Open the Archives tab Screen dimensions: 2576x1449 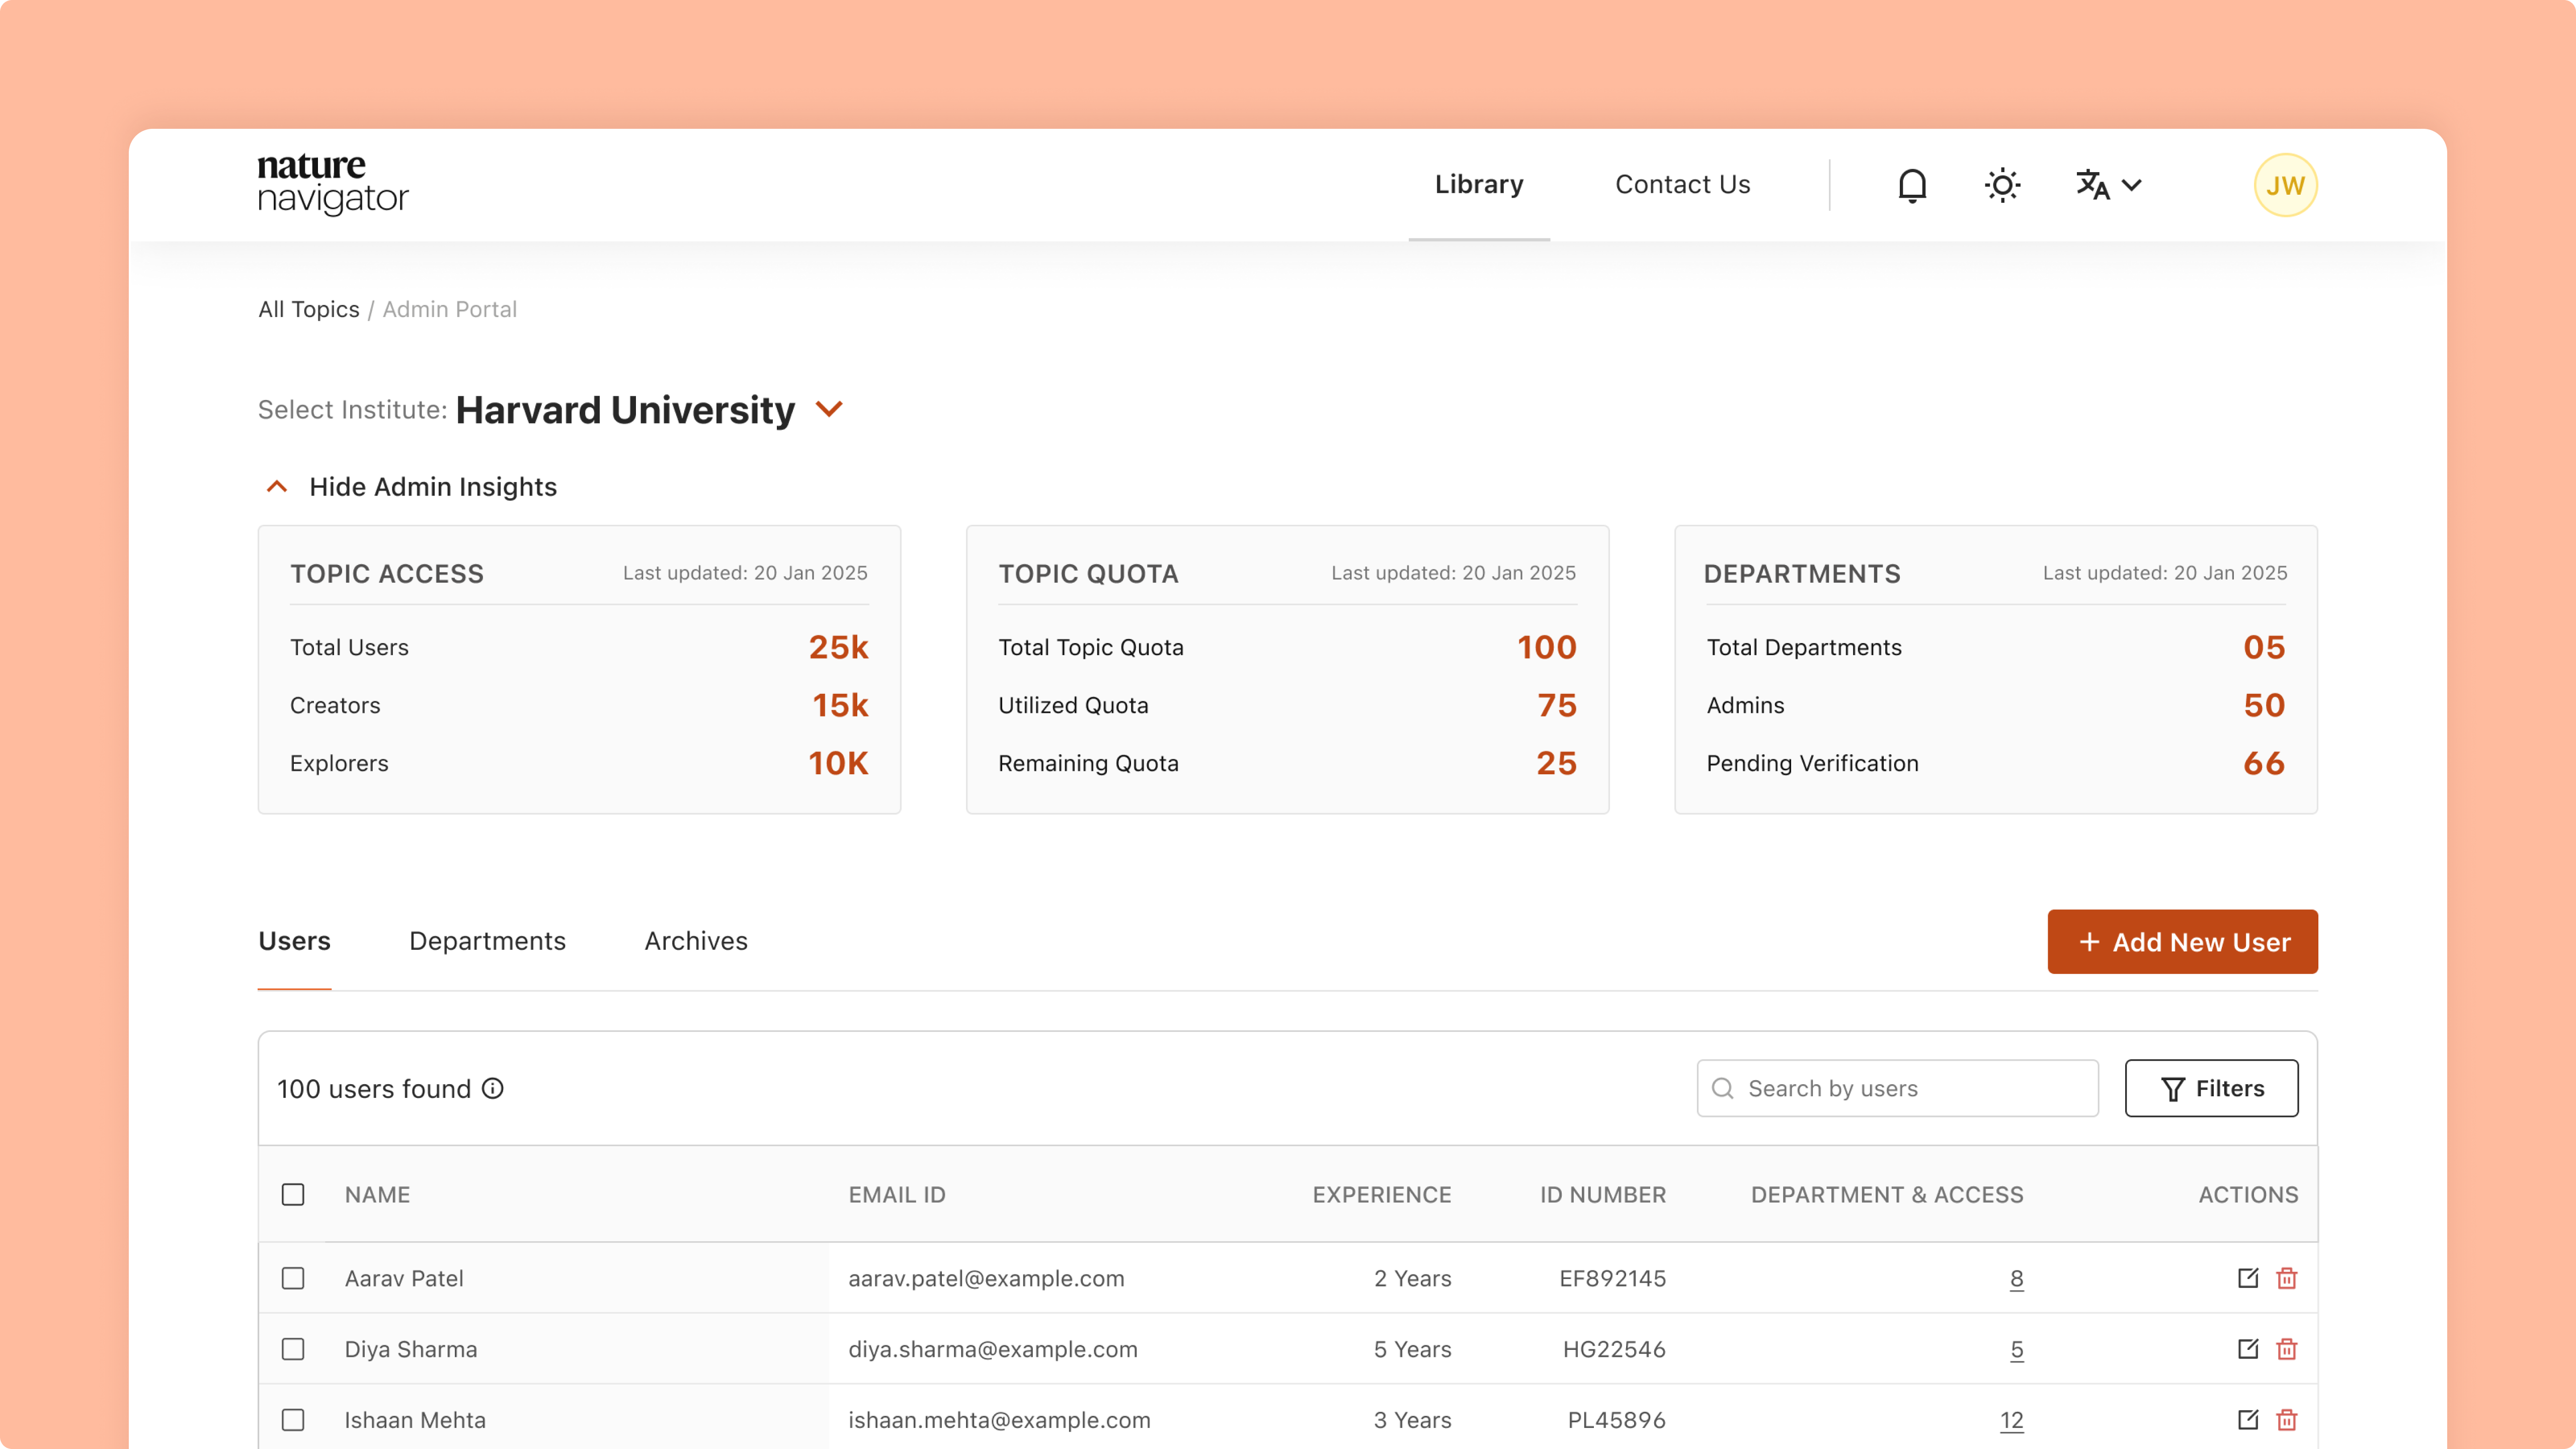click(695, 941)
